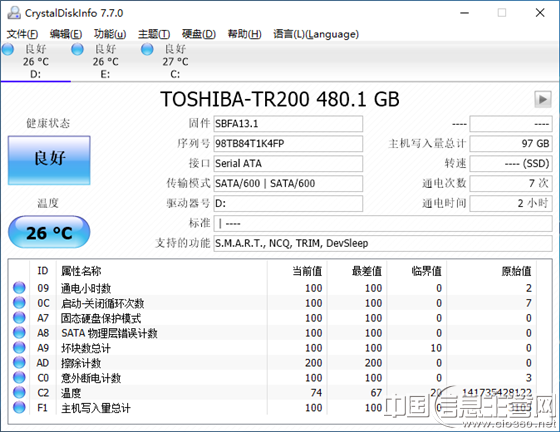The height and width of the screenshot is (432, 560).
Task: Select the 固态硬盘保护模式 attribute row
Action: click(272, 318)
